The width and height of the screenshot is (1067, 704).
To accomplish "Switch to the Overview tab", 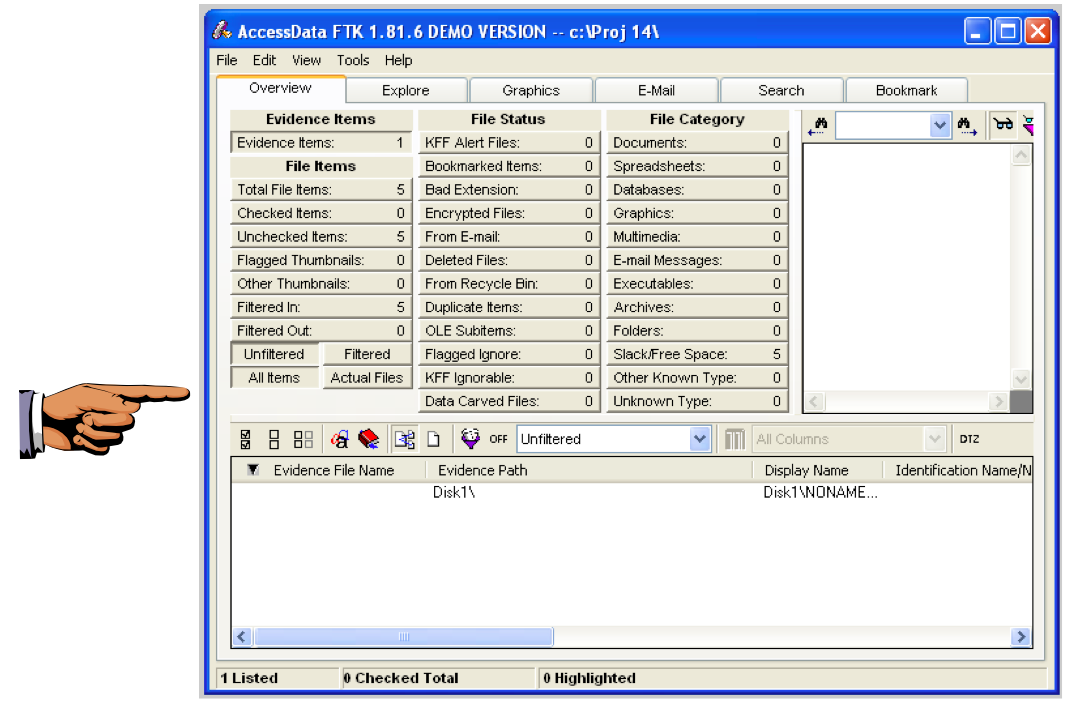I will (x=280, y=88).
